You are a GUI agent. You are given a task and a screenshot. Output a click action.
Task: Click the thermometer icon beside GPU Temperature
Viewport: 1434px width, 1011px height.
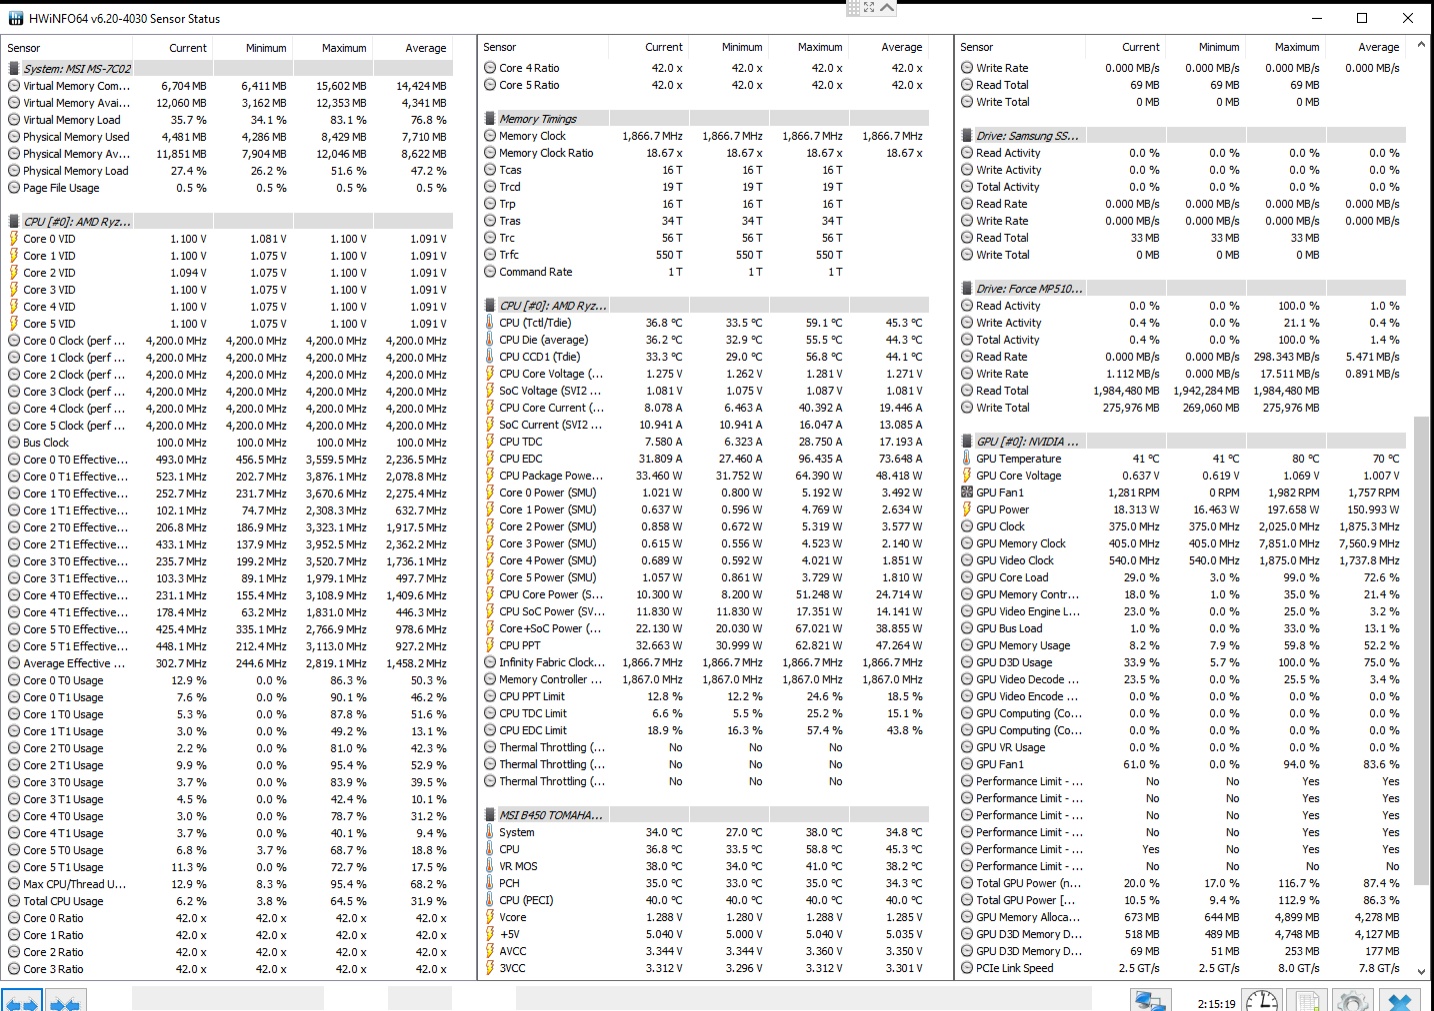click(967, 459)
